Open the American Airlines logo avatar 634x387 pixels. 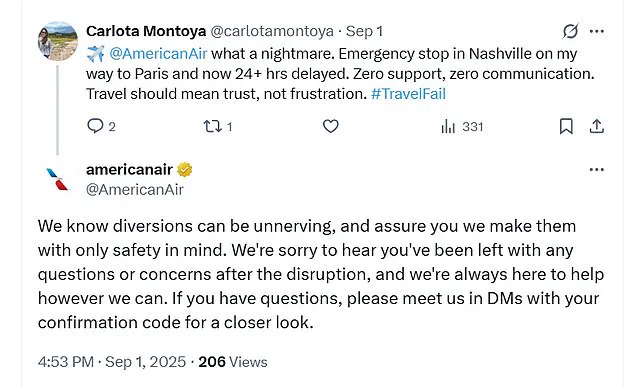[x=57, y=179]
